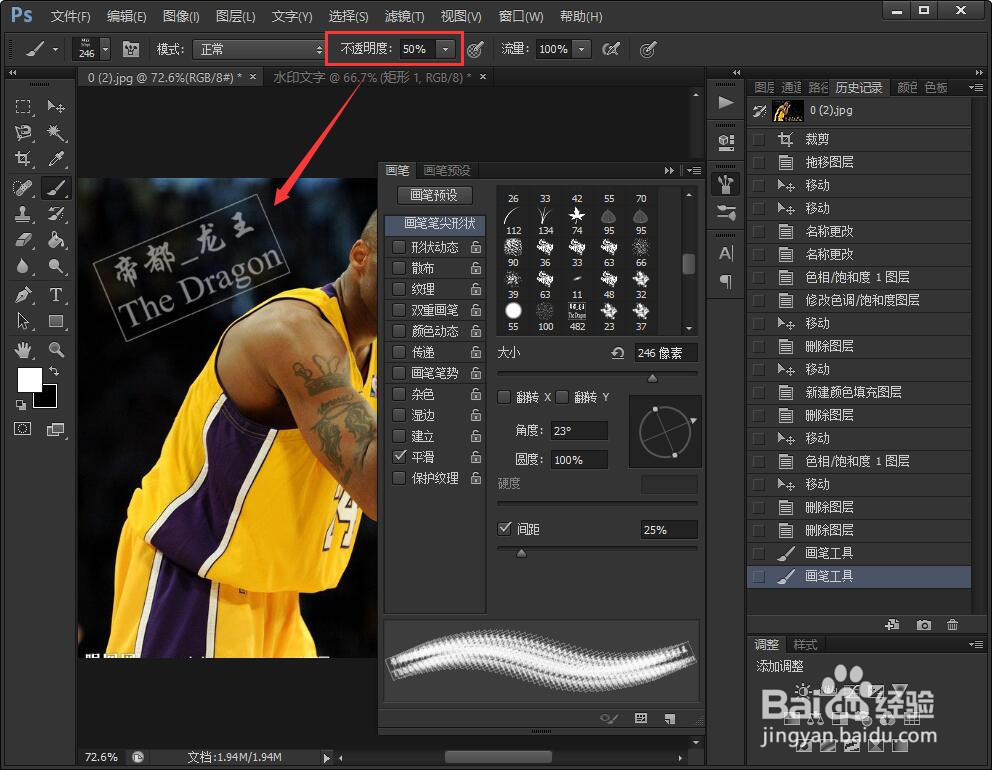The width and height of the screenshot is (992, 770).
Task: Select the Eyedropper tool
Action: [x=56, y=158]
